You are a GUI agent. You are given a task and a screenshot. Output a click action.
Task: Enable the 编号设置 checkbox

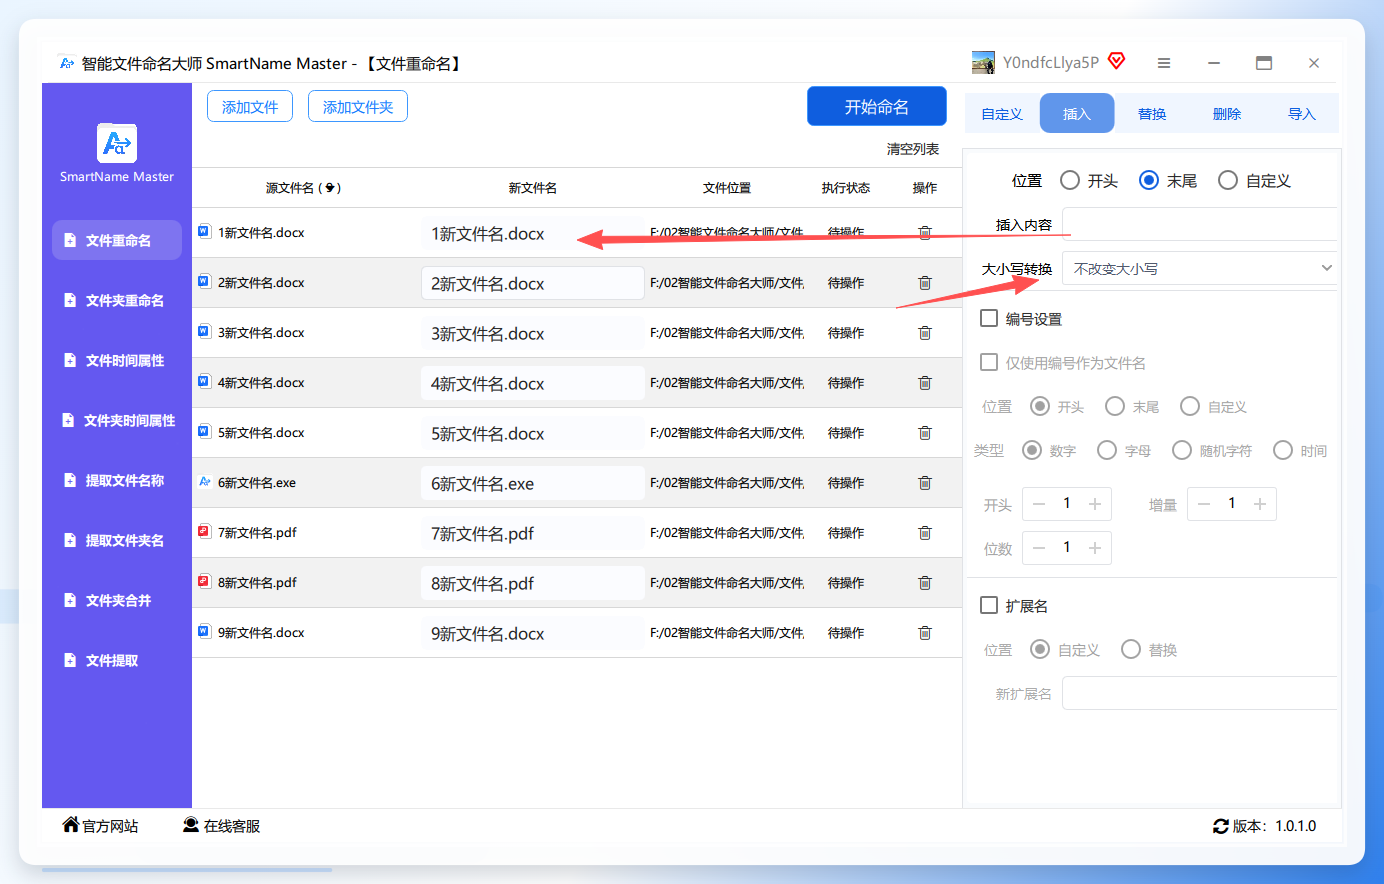pyautogui.click(x=989, y=318)
